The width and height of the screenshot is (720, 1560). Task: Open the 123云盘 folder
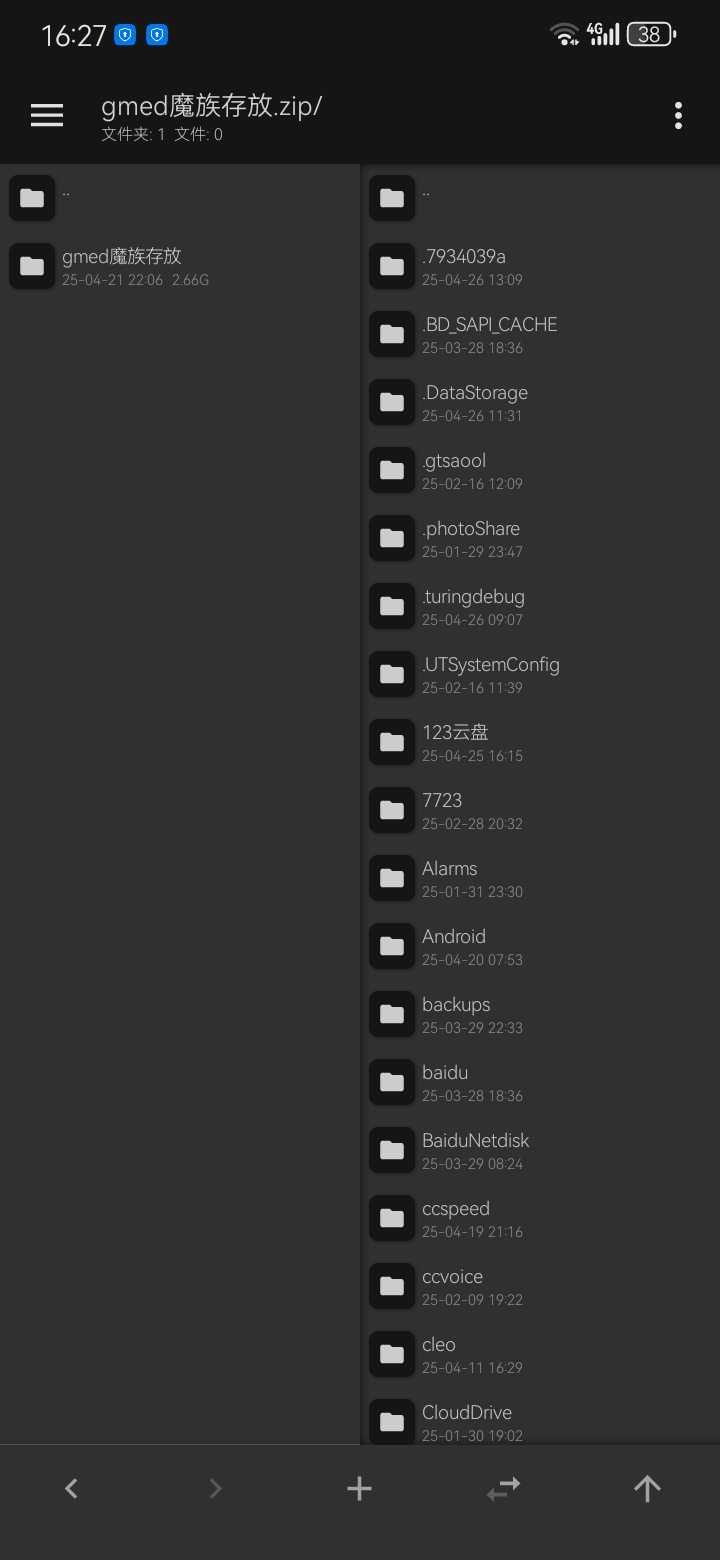[x=540, y=742]
